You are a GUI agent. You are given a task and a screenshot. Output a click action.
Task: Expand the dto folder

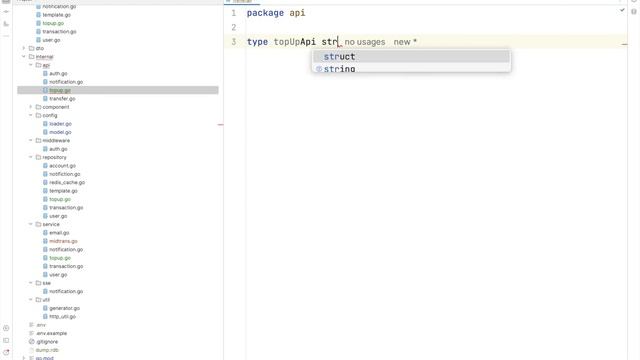tap(24, 48)
